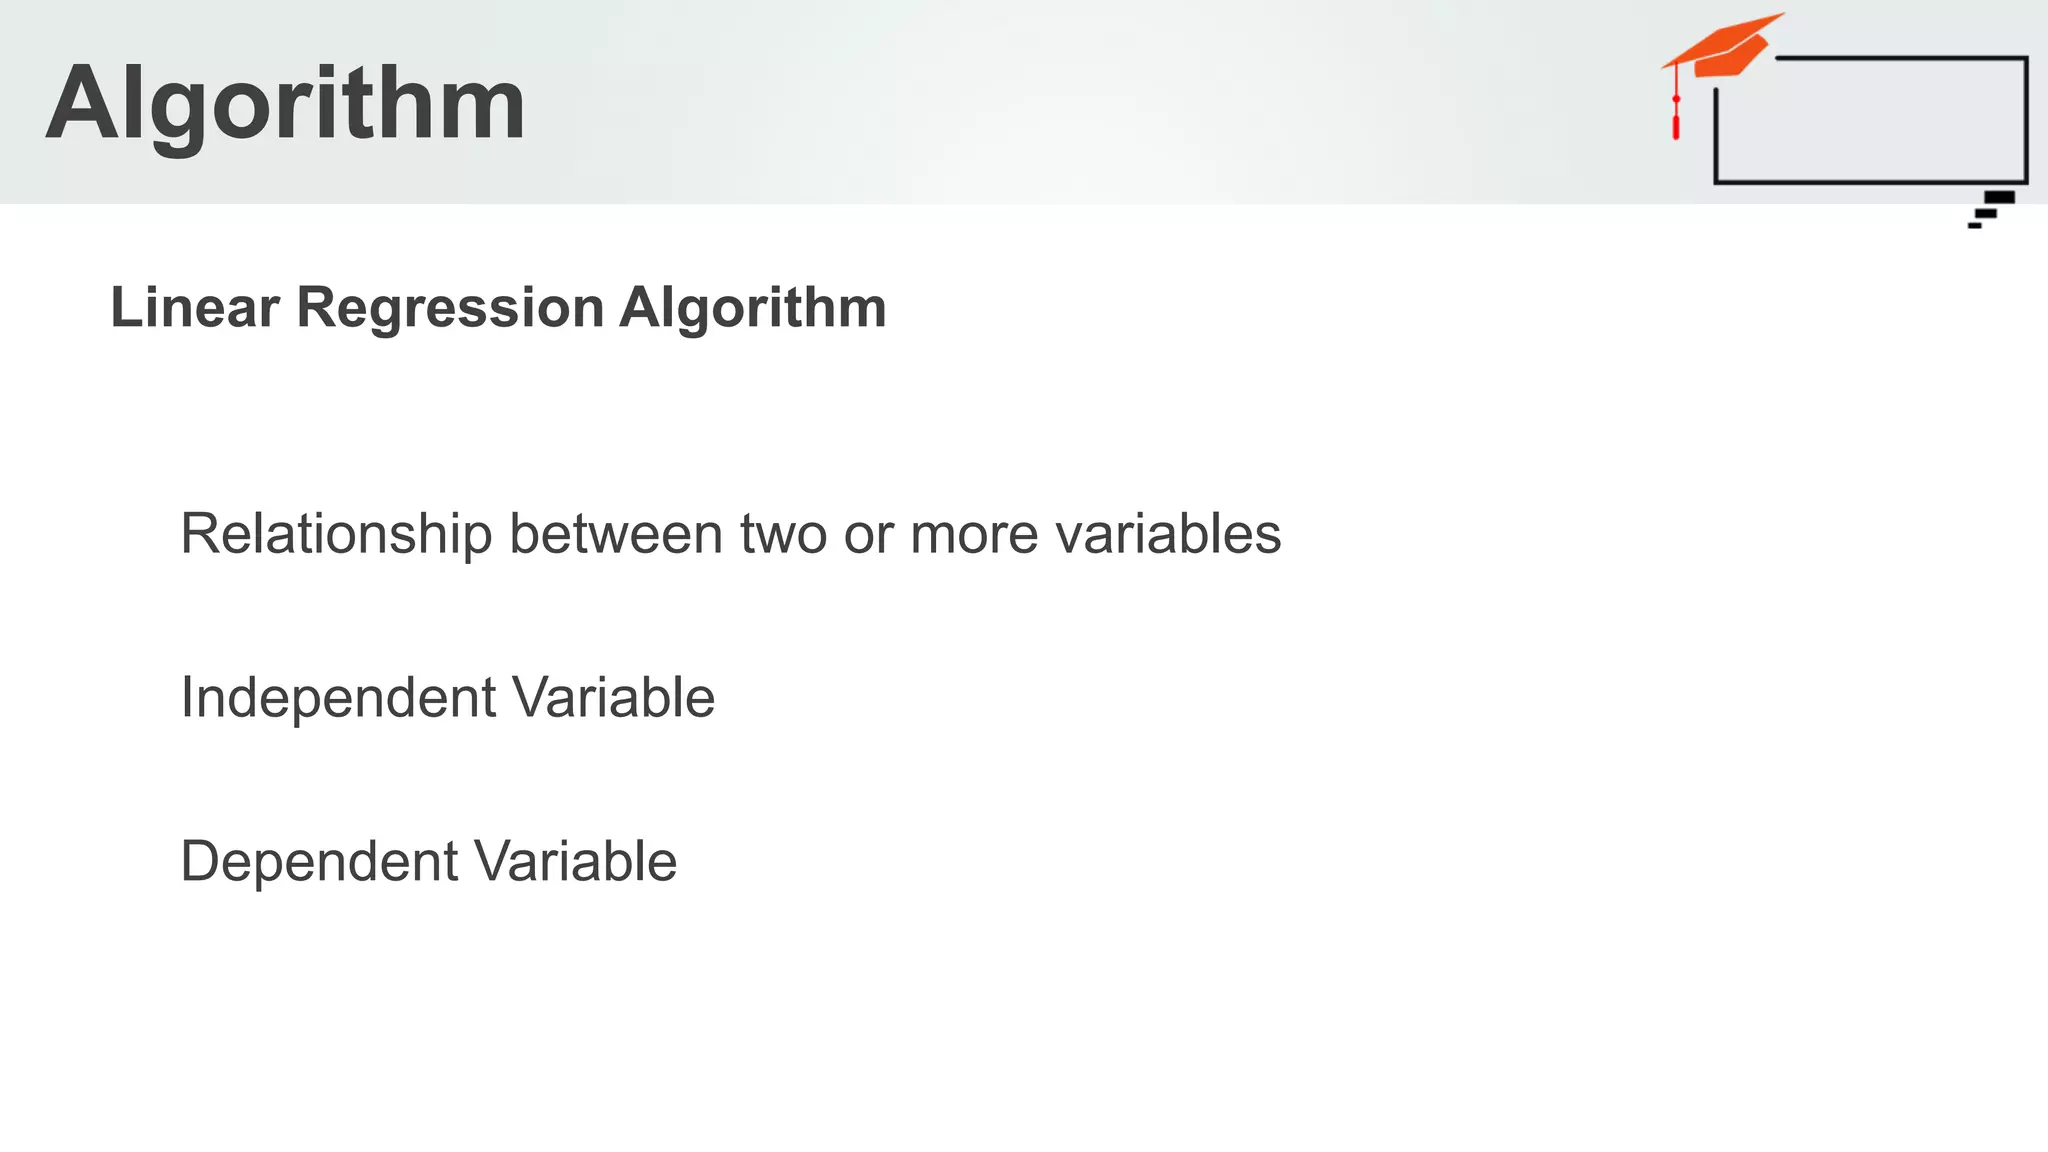The width and height of the screenshot is (2048, 1152).
Task: Click the word 'Relationship' in first bullet
Action: (336, 533)
